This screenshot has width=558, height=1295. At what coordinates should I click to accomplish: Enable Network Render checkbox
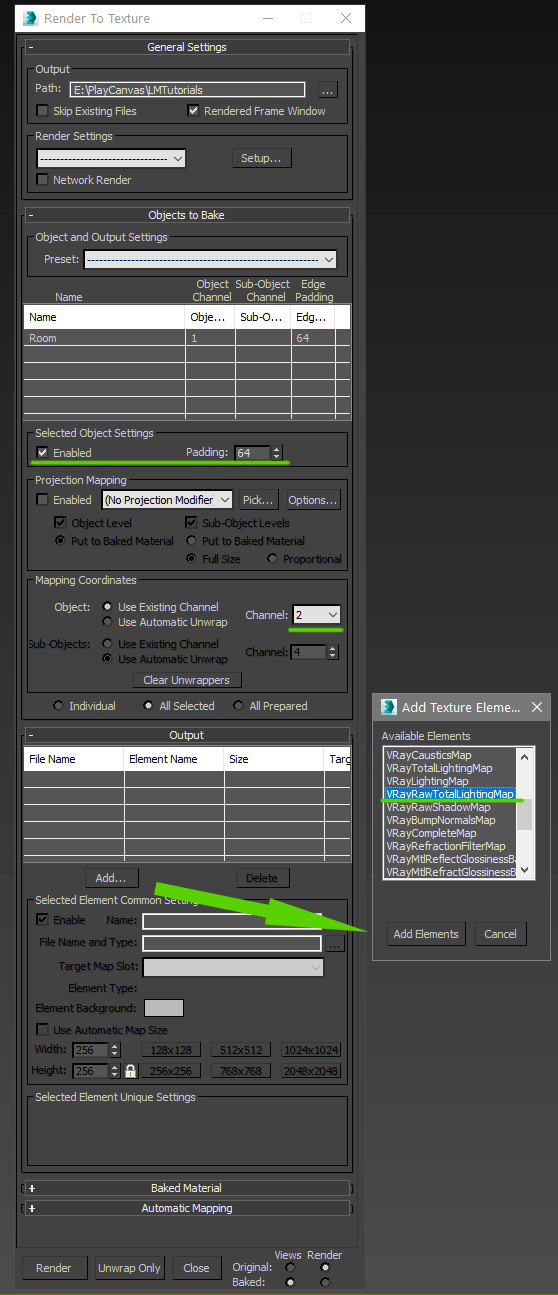pos(43,180)
